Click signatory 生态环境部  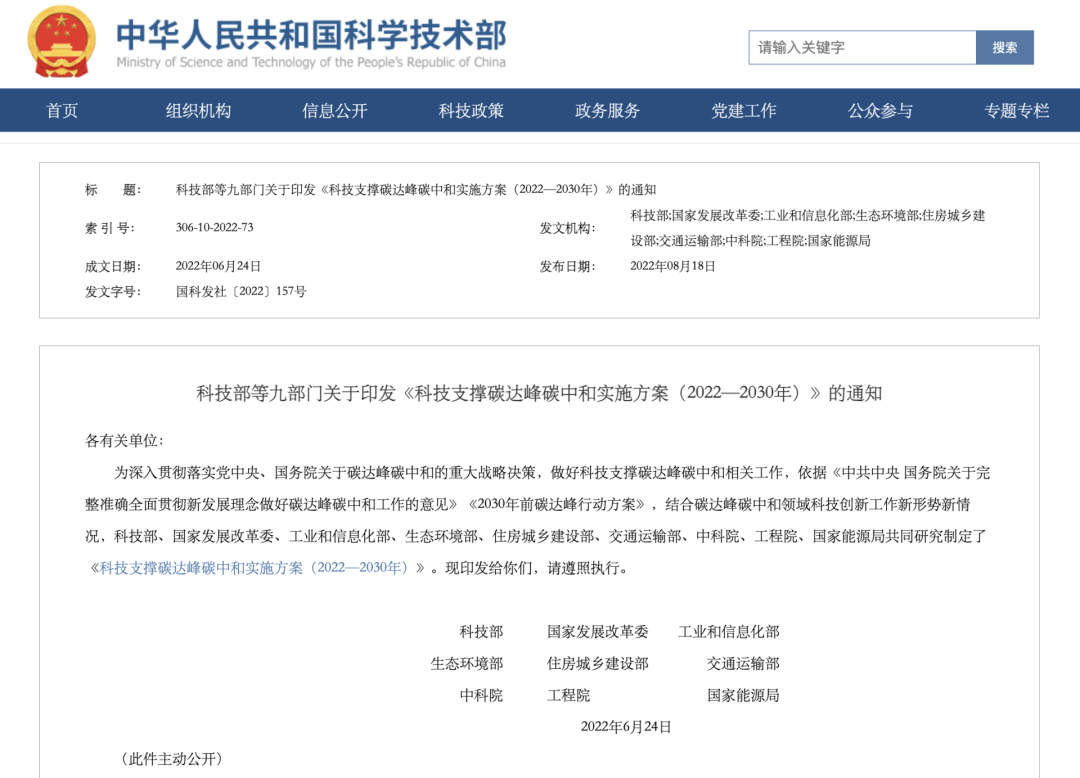tap(467, 664)
